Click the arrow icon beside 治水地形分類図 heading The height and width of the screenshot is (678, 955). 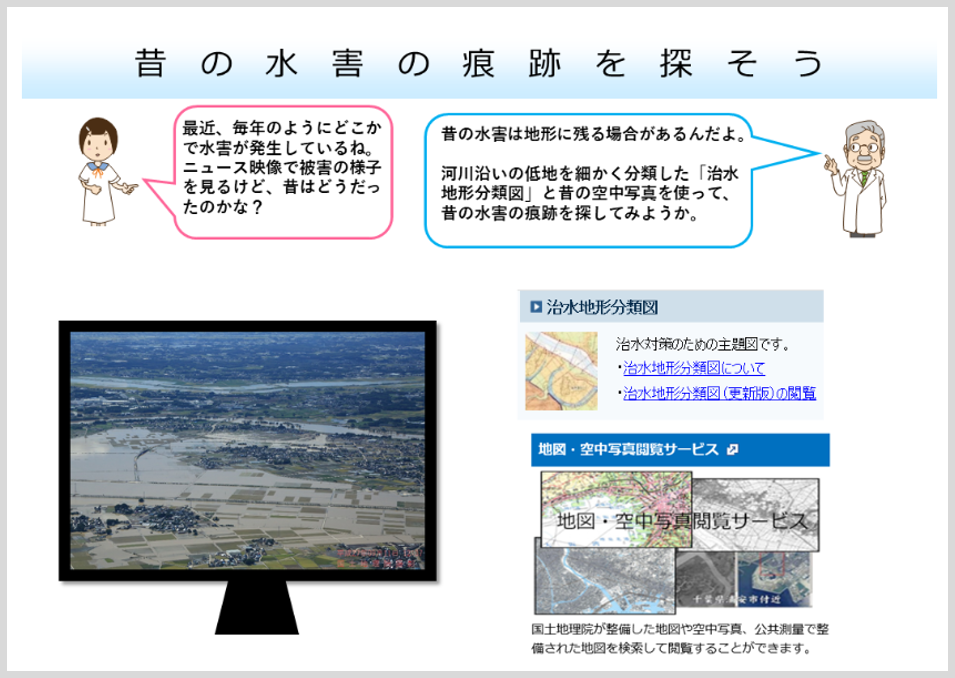pos(536,307)
